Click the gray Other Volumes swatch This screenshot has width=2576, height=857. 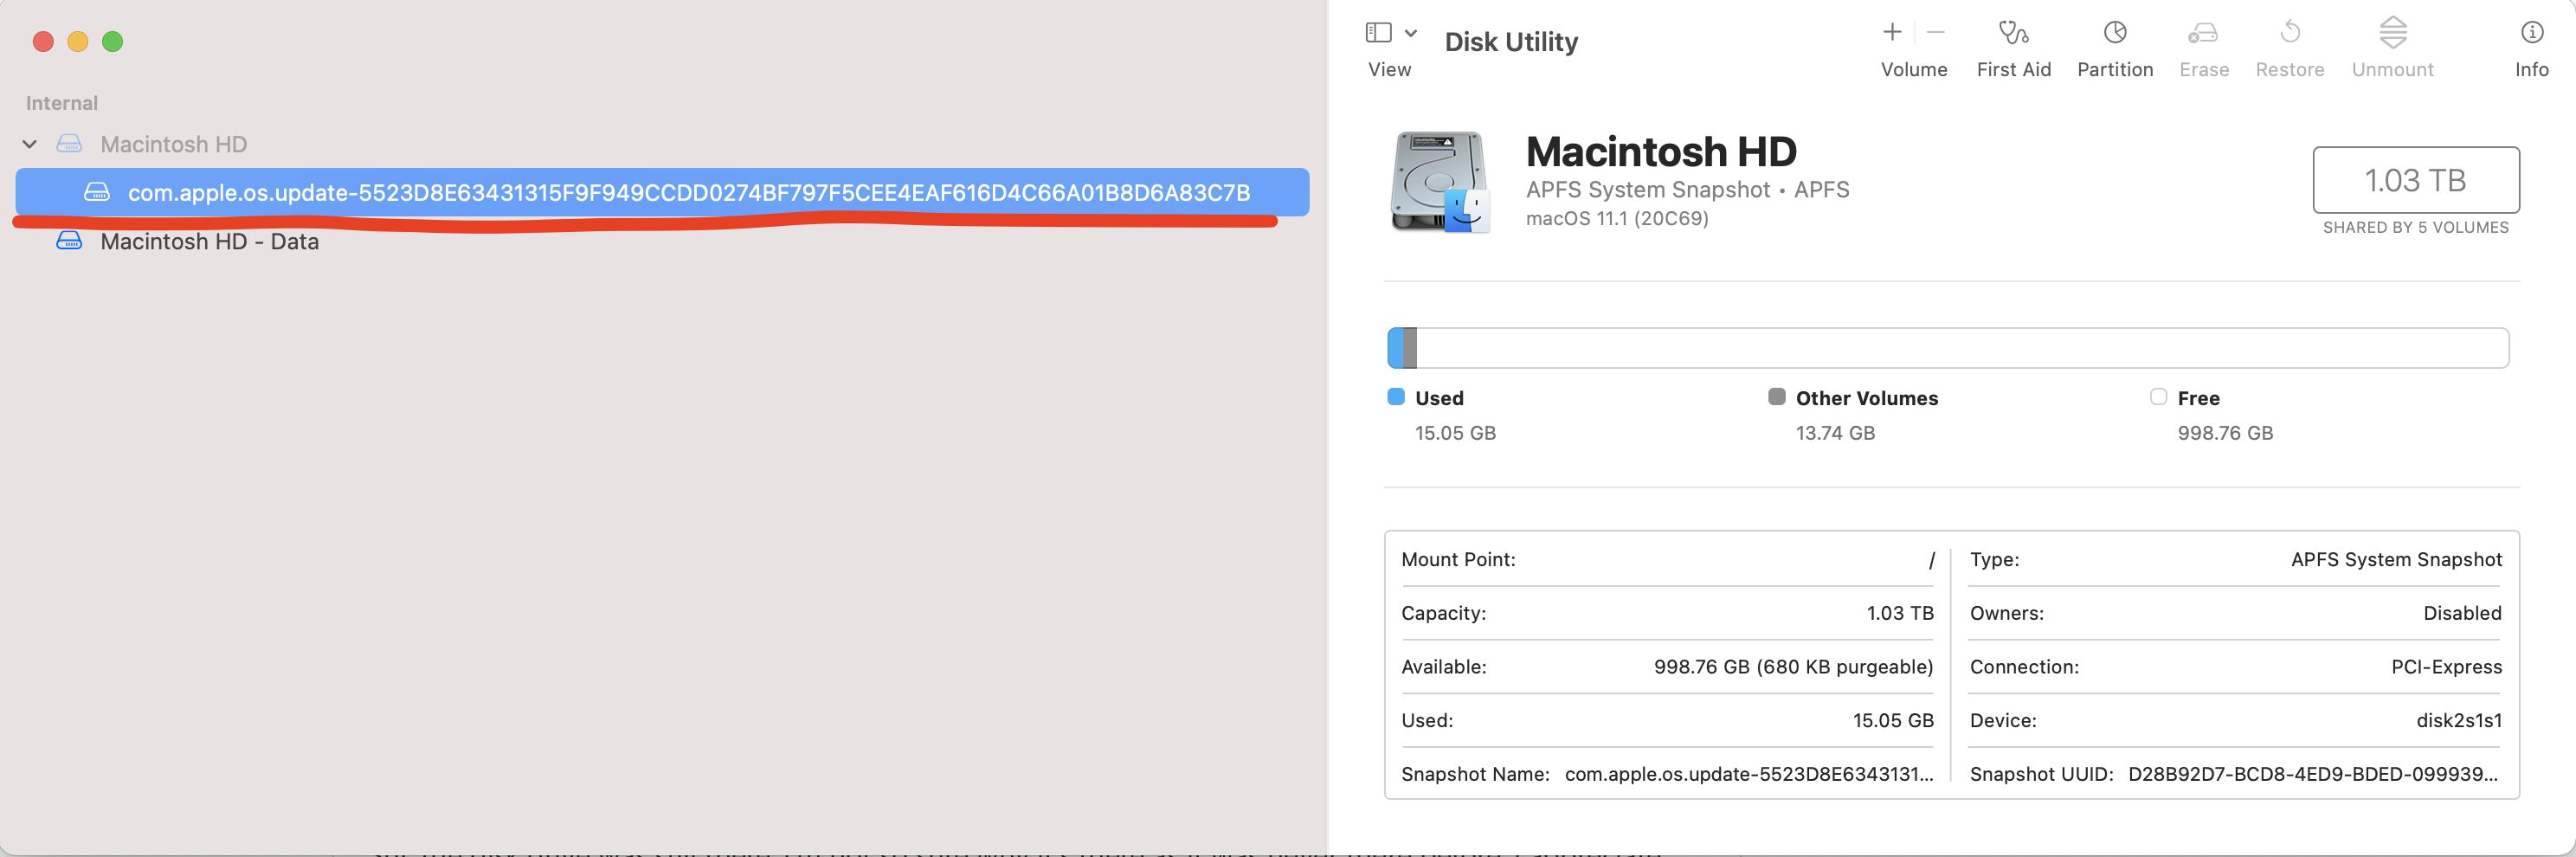tap(1776, 397)
